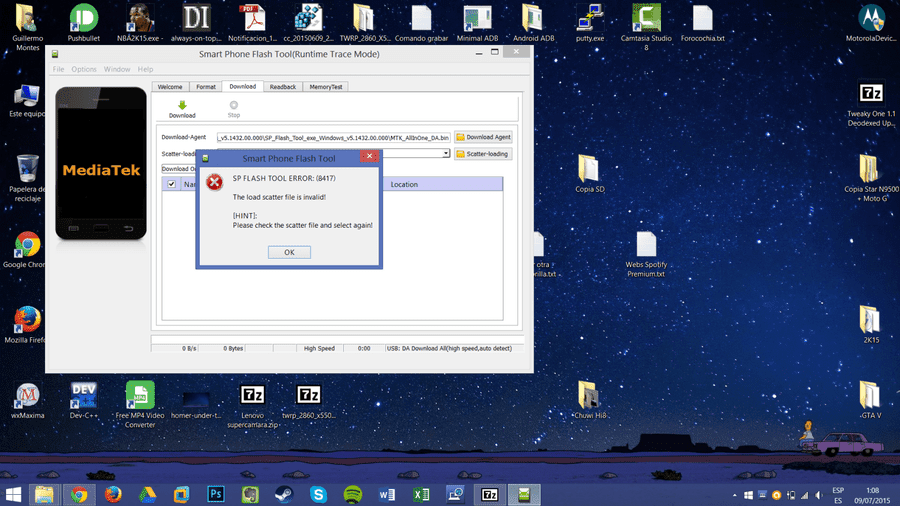Select the Pushbullet desktop icon

(x=84, y=23)
